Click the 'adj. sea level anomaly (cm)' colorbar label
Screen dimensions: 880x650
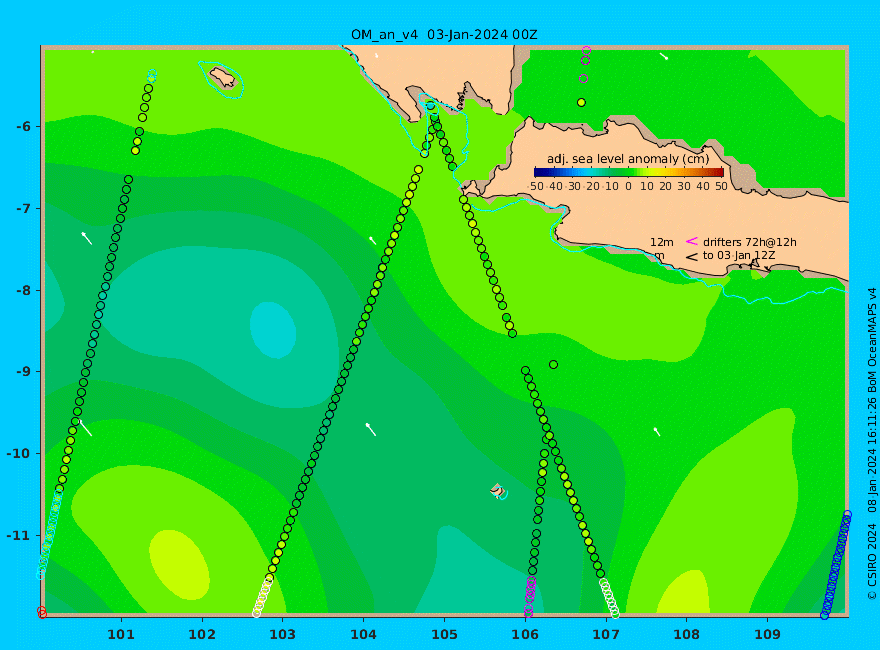pos(628,159)
